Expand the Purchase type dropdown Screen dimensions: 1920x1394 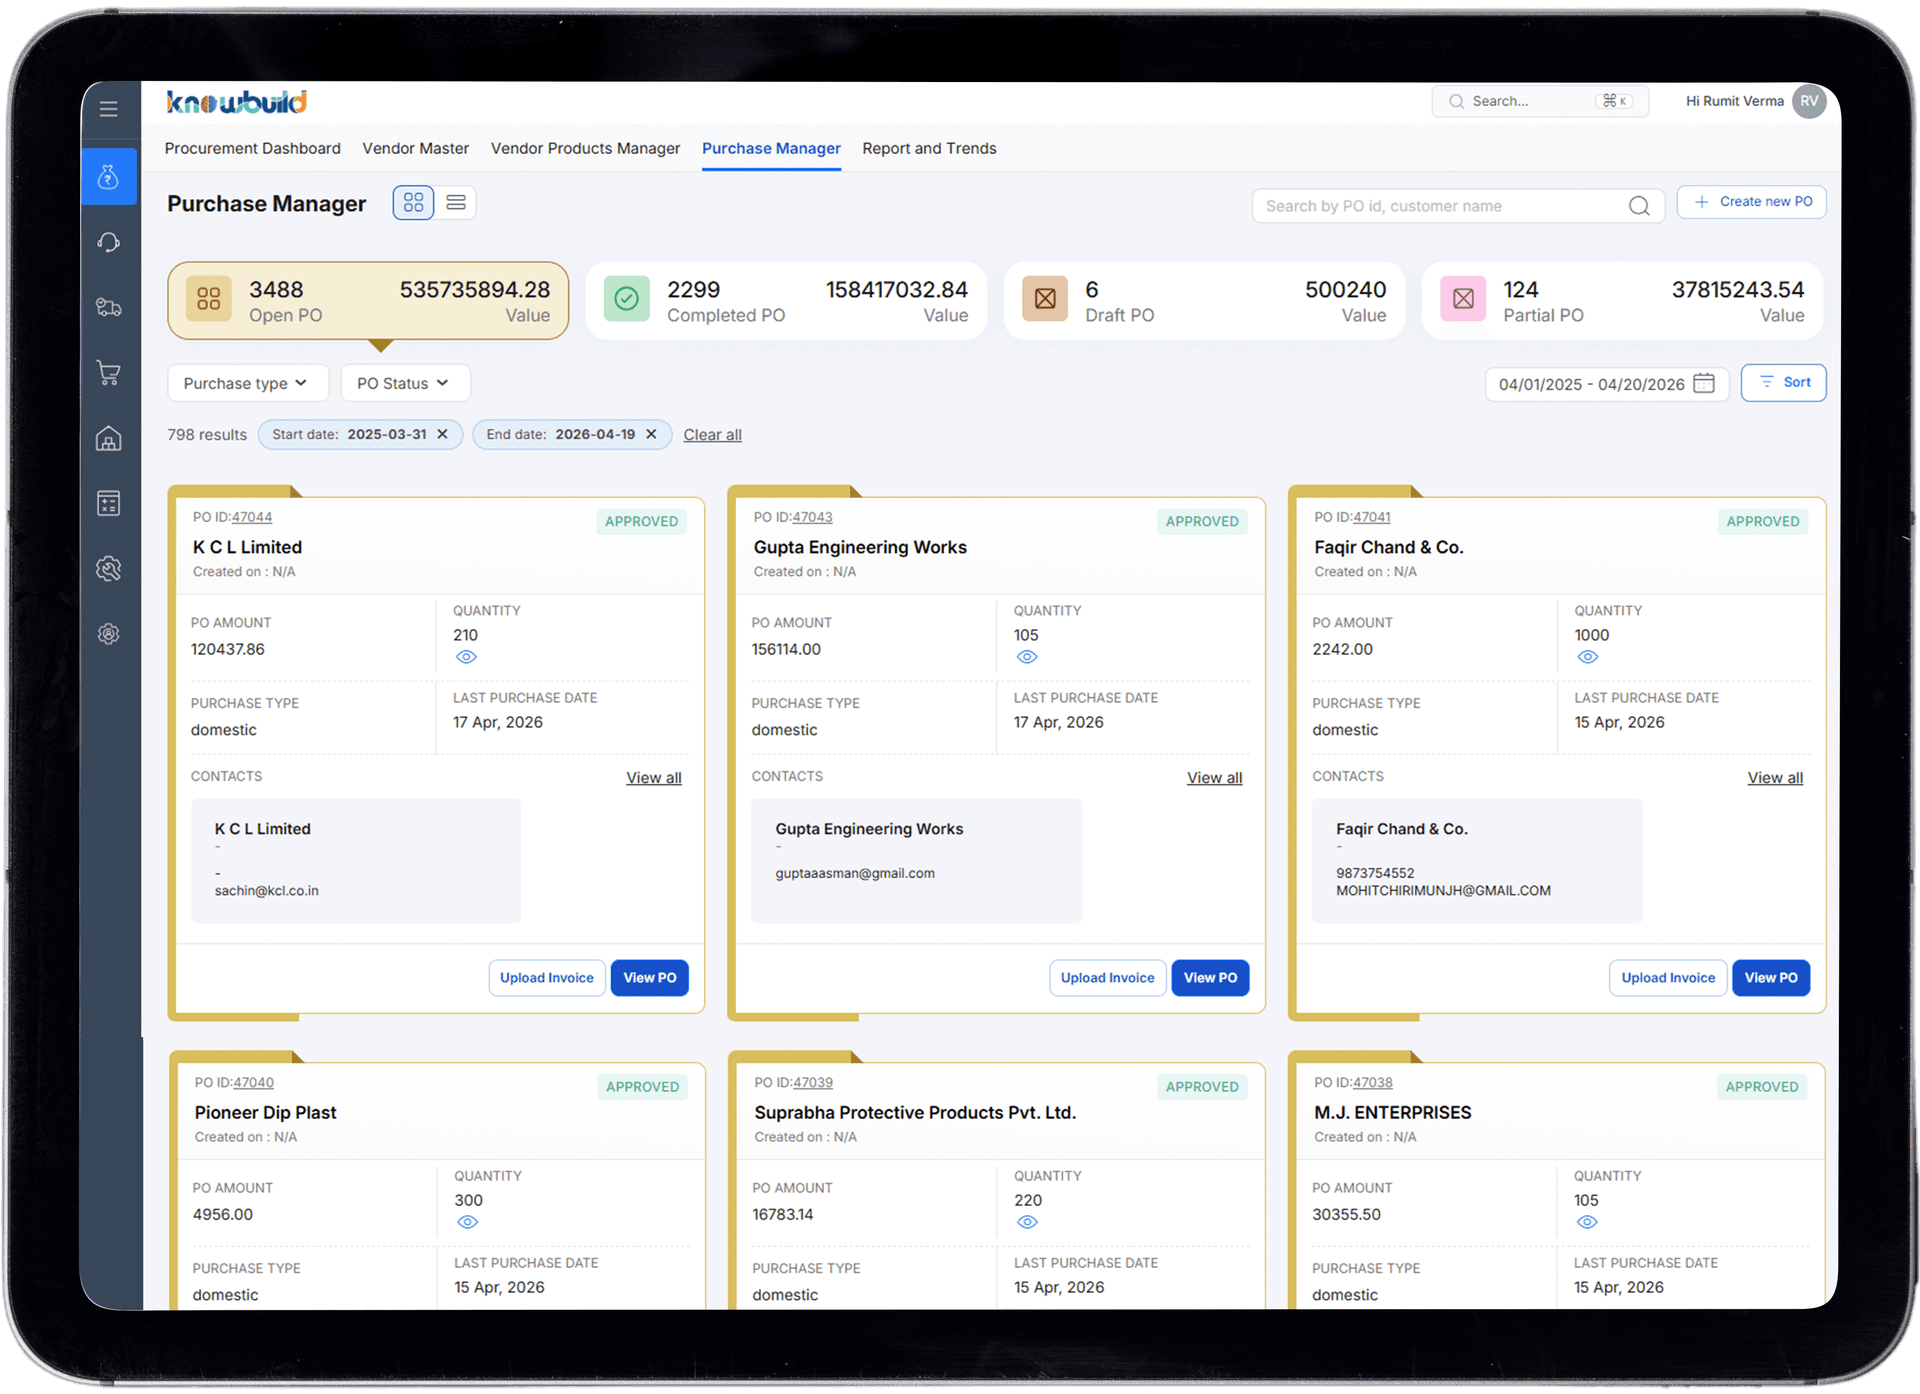[x=248, y=383]
